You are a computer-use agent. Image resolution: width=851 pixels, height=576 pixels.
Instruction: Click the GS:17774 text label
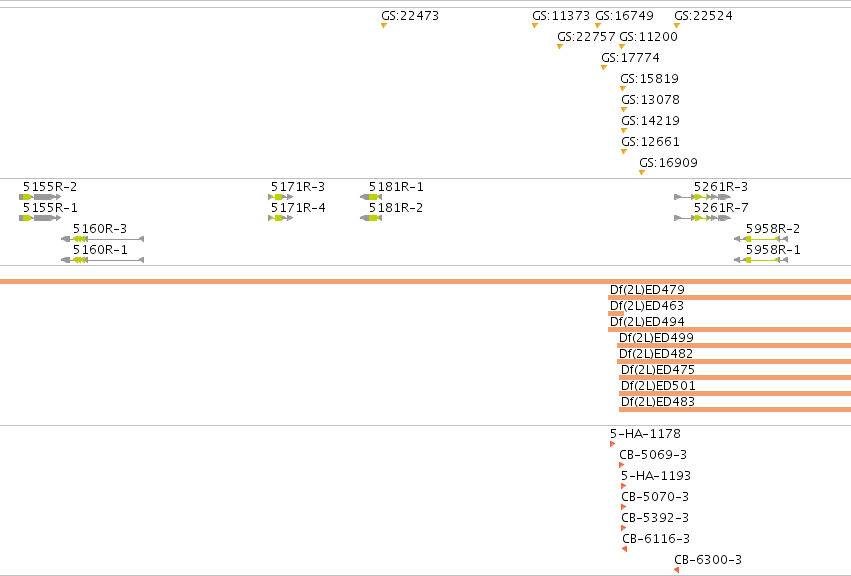(x=630, y=58)
